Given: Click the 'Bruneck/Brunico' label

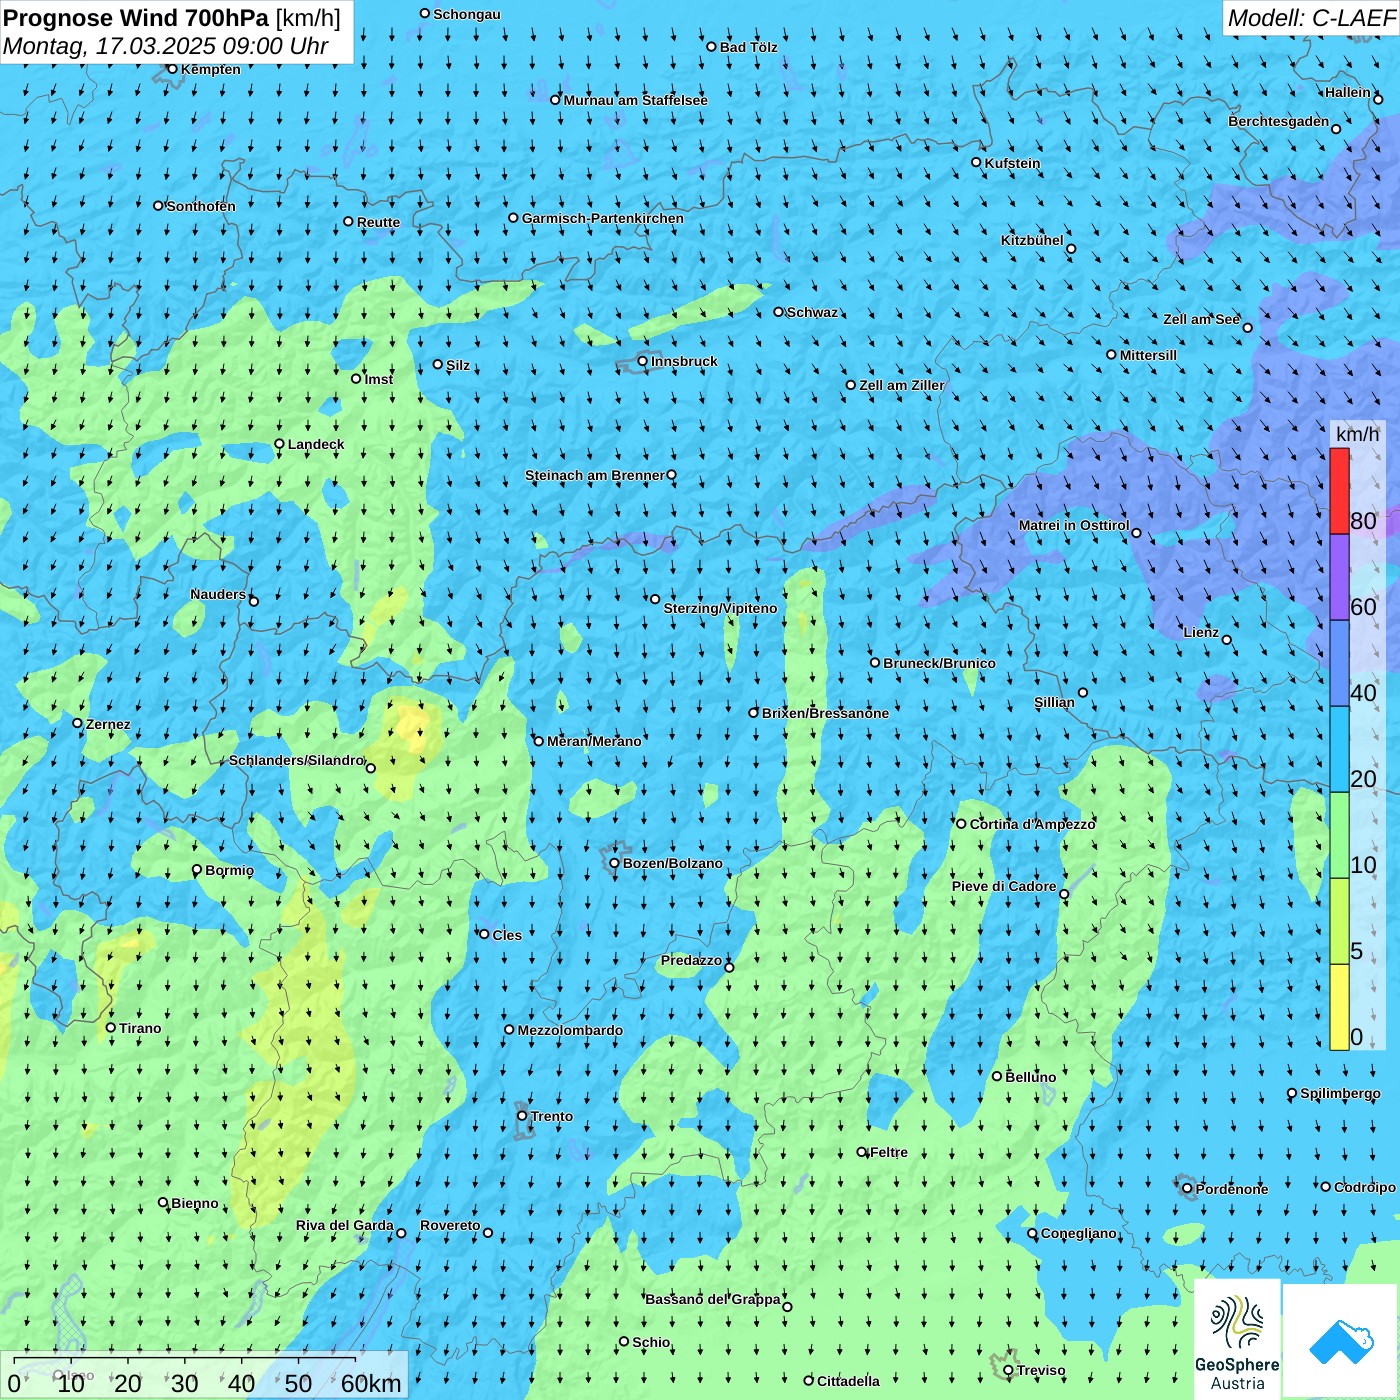Looking at the screenshot, I should (x=939, y=663).
